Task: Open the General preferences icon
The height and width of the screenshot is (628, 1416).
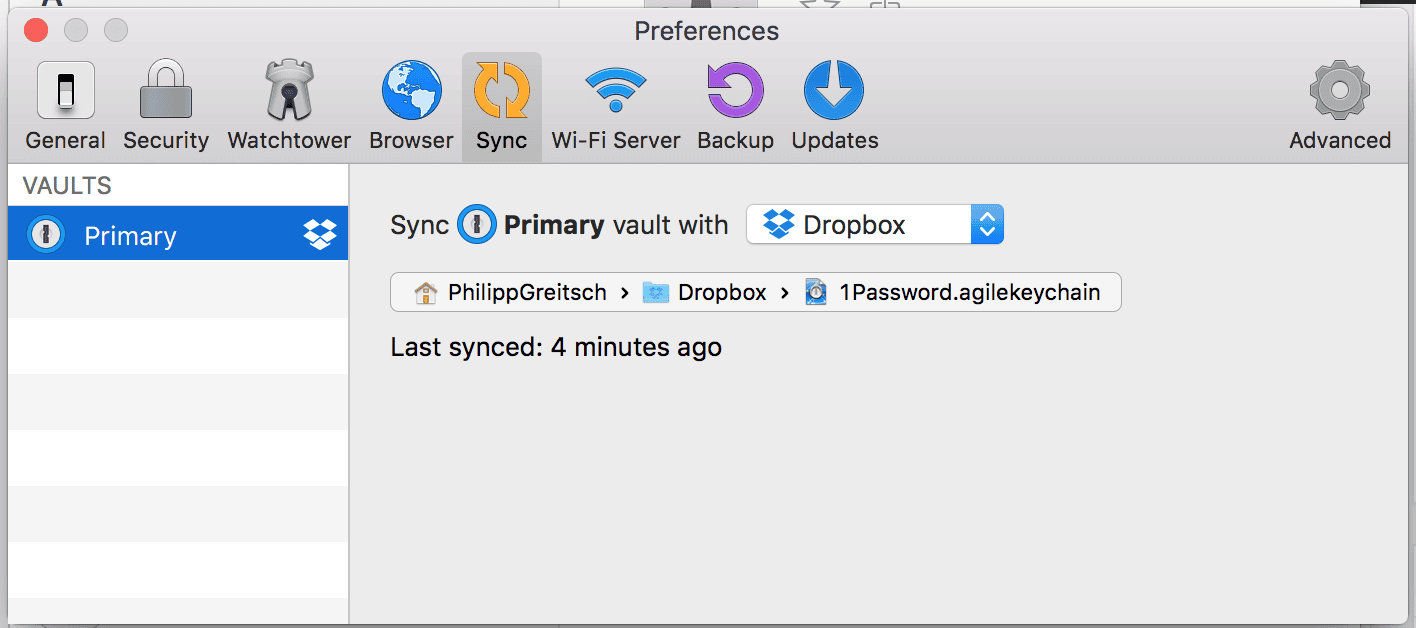Action: click(x=66, y=91)
